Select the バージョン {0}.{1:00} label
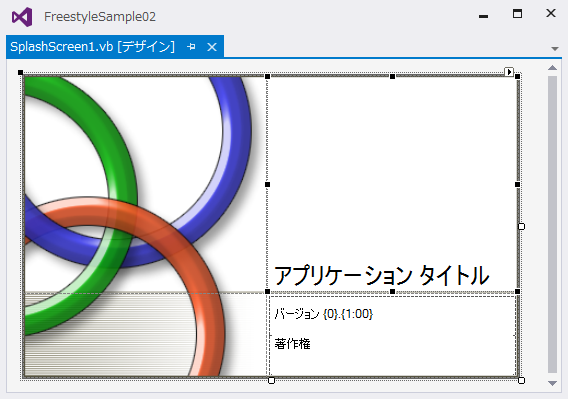Viewport: 568px width, 399px height. click(x=323, y=314)
